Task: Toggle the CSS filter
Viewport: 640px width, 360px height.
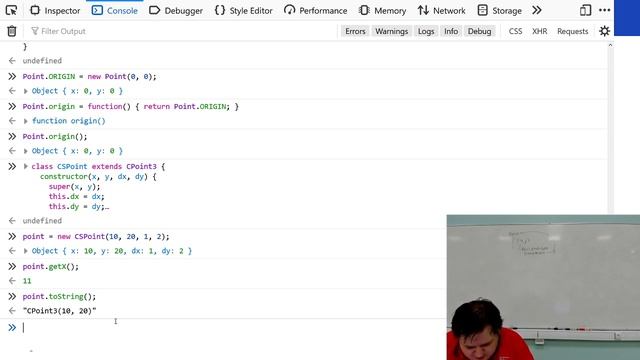Action: pos(515,31)
